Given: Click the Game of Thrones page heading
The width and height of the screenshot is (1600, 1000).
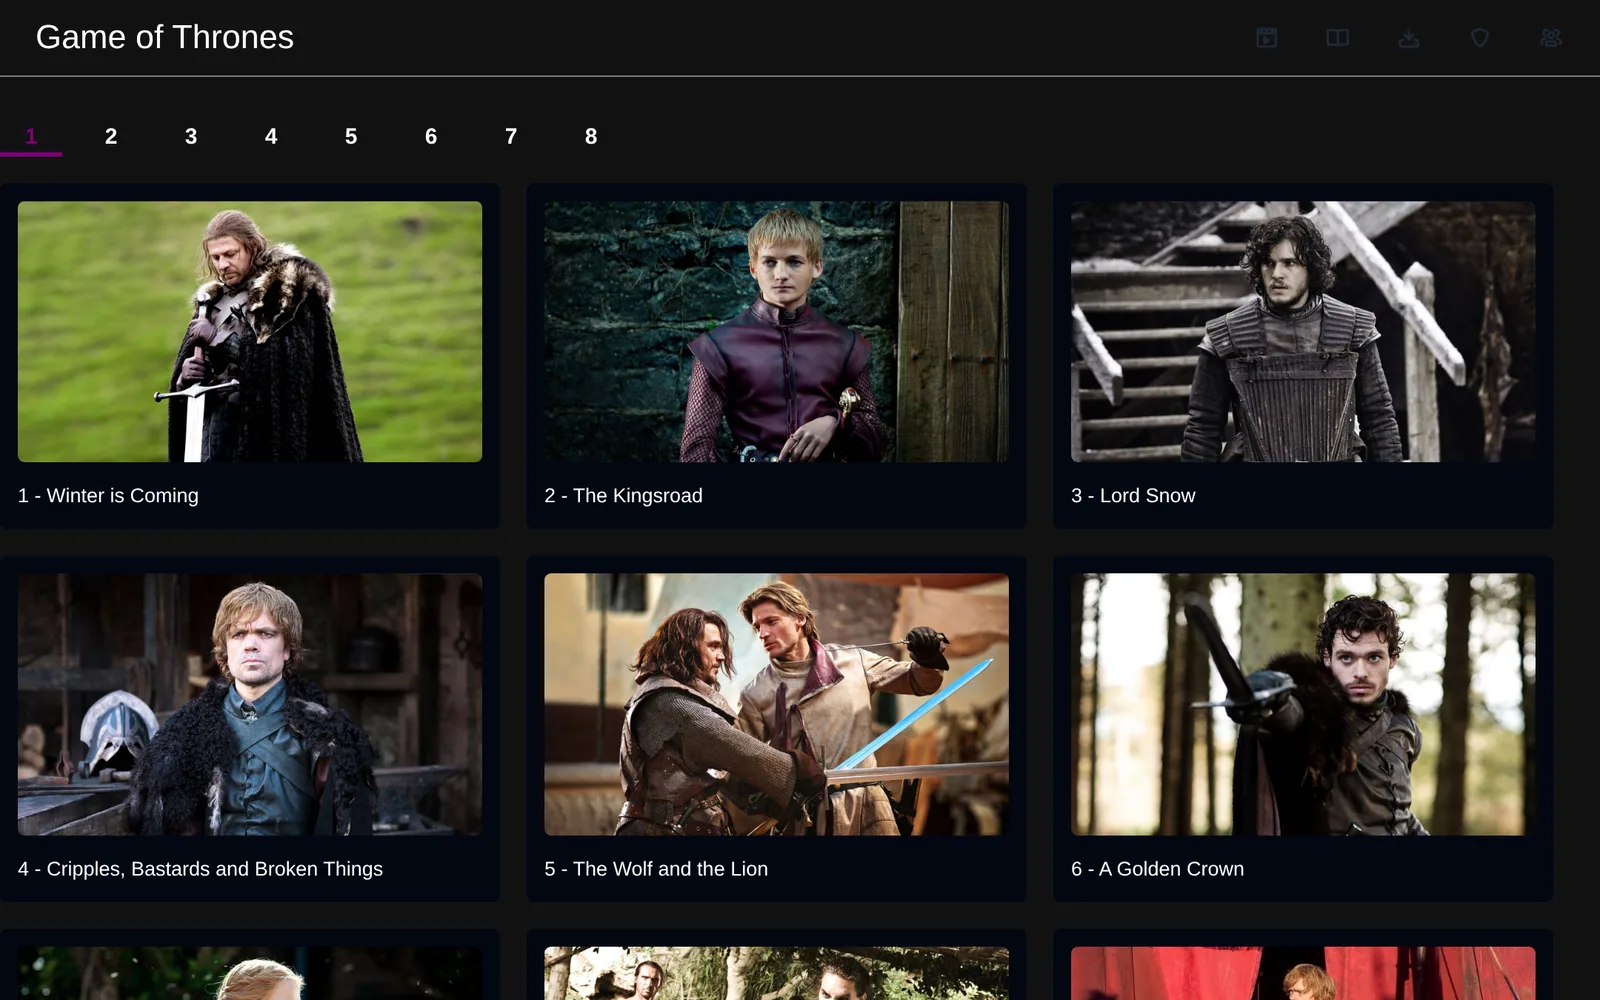Looking at the screenshot, I should pos(165,37).
